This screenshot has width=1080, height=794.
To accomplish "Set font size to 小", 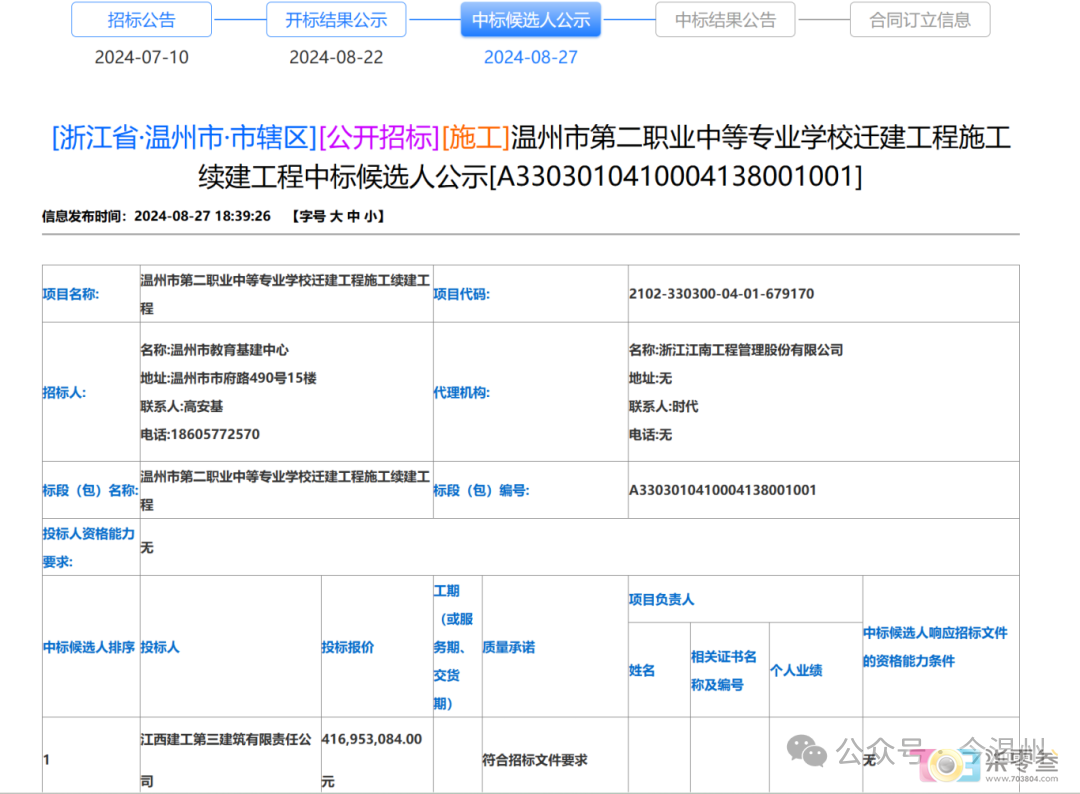I will [370, 216].
